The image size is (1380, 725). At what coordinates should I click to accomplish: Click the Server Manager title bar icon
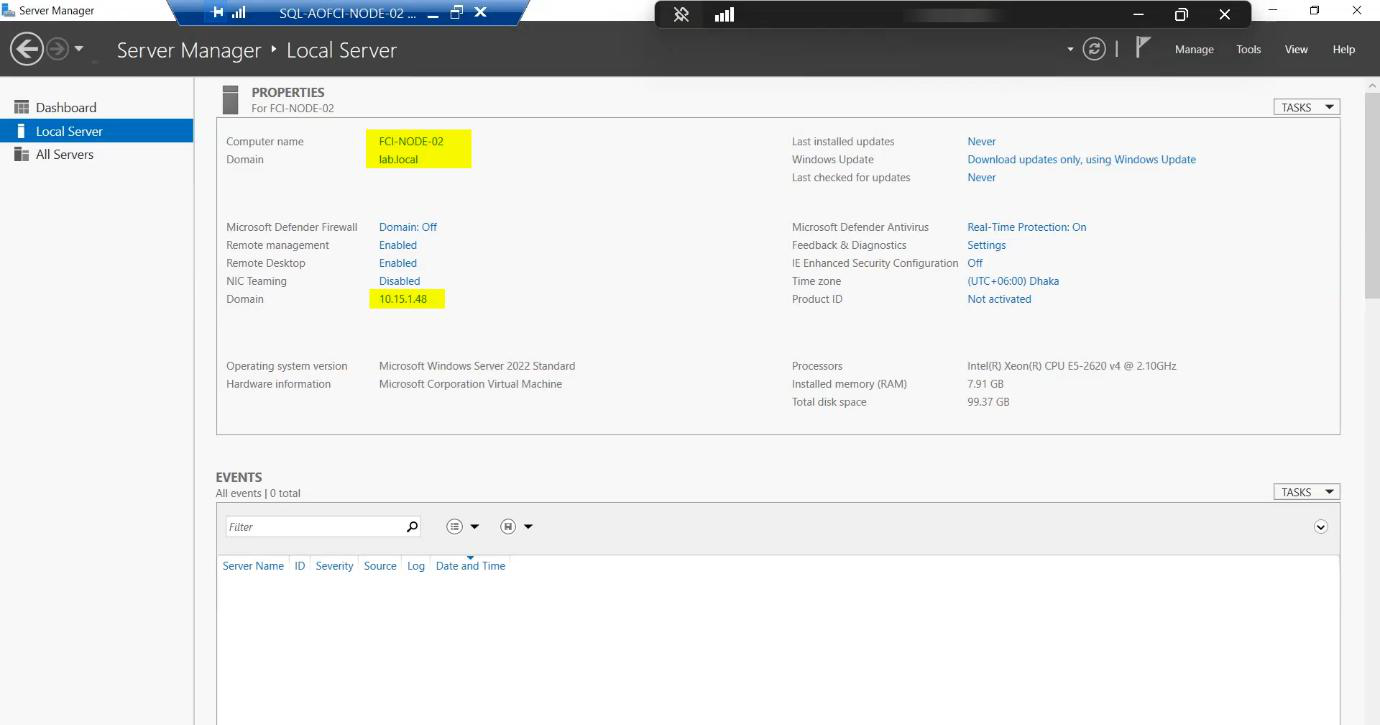(8, 10)
